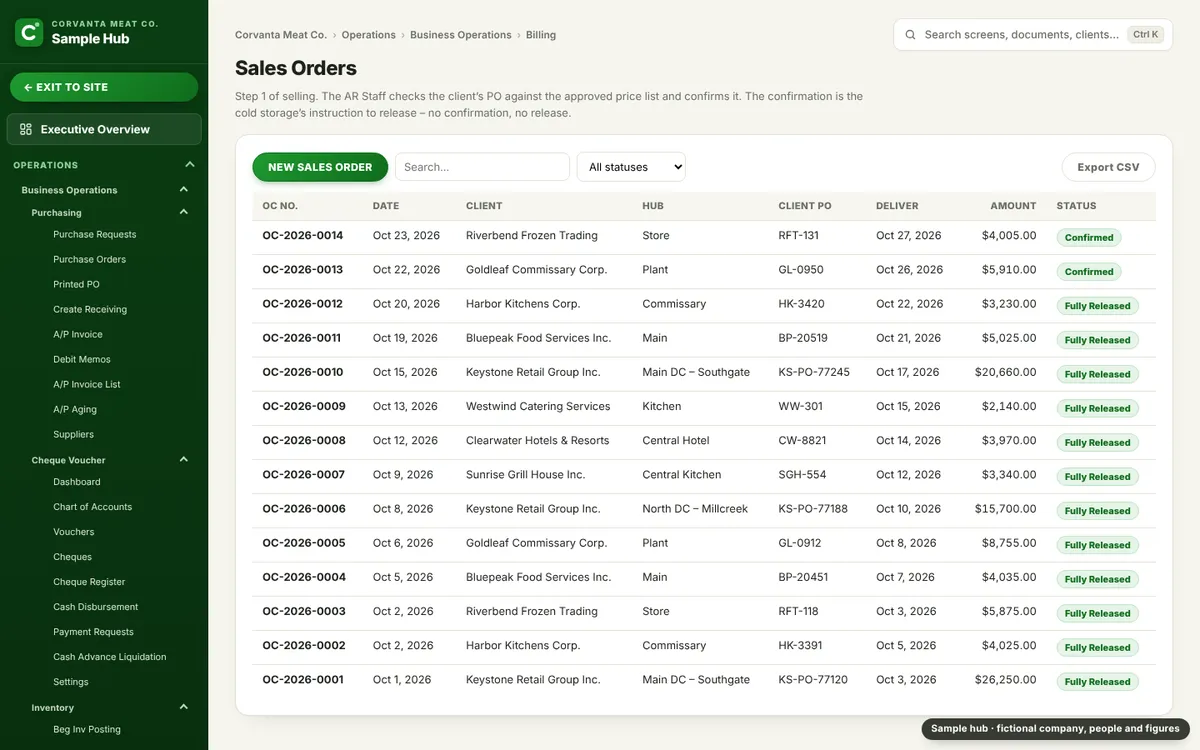This screenshot has height=750, width=1200.
Task: Click Corvanta Meat Co. breadcrumb
Action: click(281, 34)
